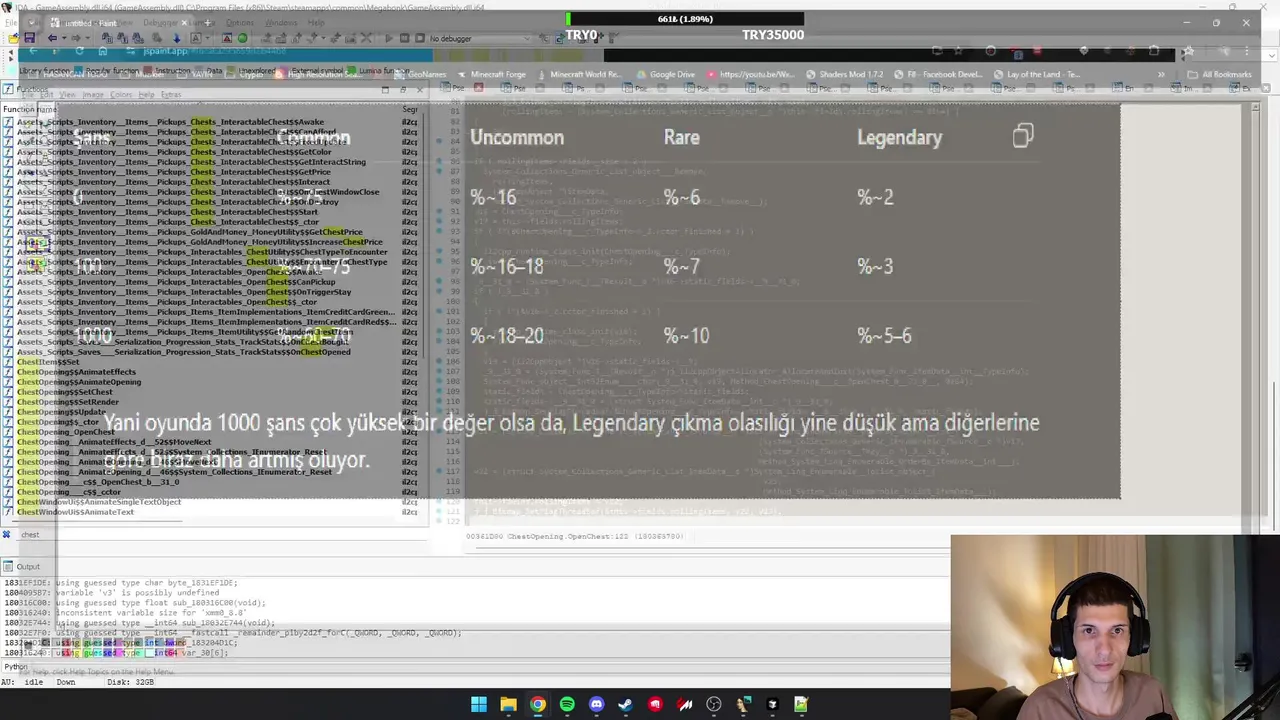Click the 661₺ donation progress bar

[685, 19]
